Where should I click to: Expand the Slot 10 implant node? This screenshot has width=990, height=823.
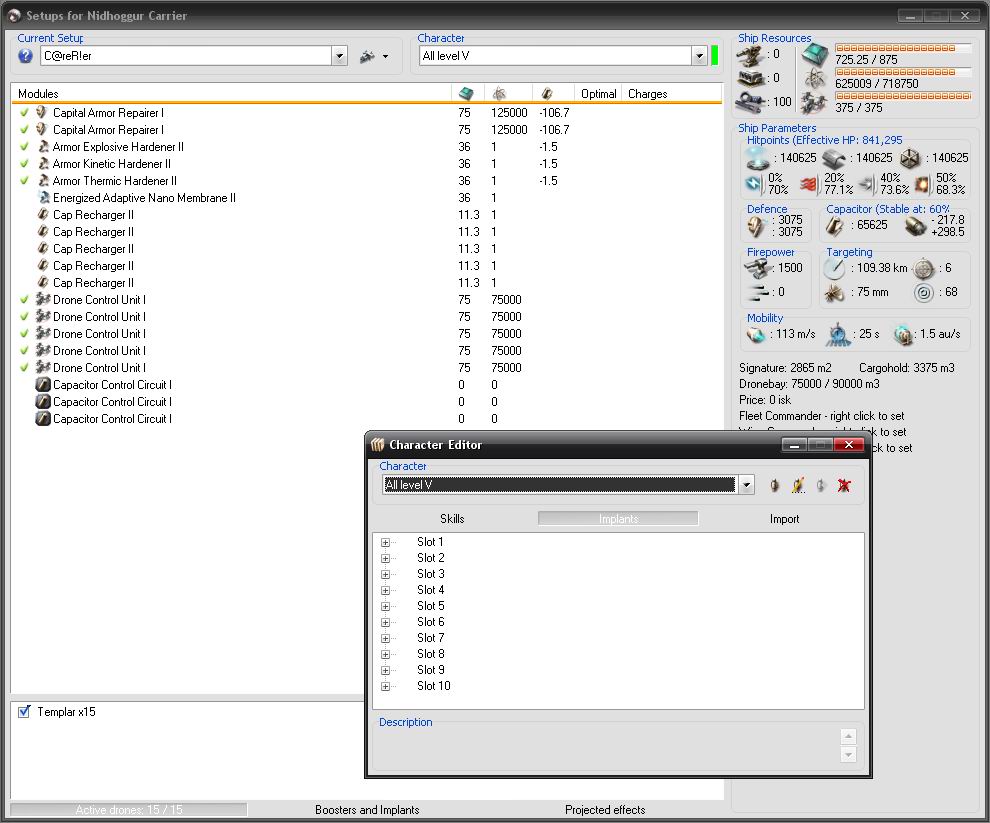(x=385, y=687)
